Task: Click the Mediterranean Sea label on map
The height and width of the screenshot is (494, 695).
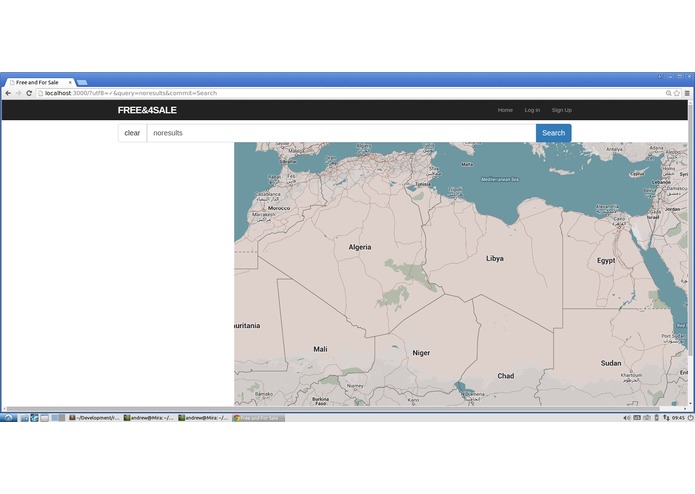Action: coord(500,179)
